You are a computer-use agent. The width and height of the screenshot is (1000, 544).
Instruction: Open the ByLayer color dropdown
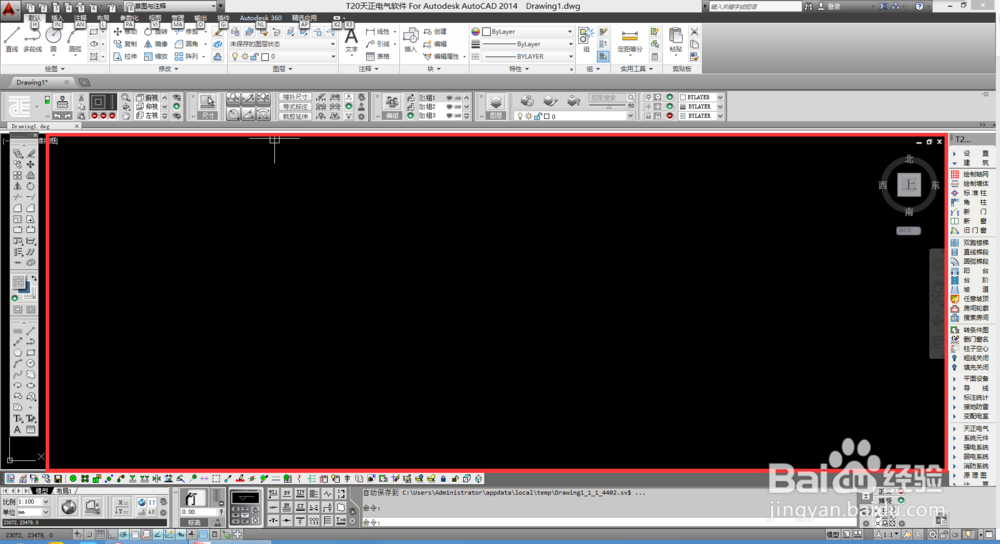tap(527, 31)
